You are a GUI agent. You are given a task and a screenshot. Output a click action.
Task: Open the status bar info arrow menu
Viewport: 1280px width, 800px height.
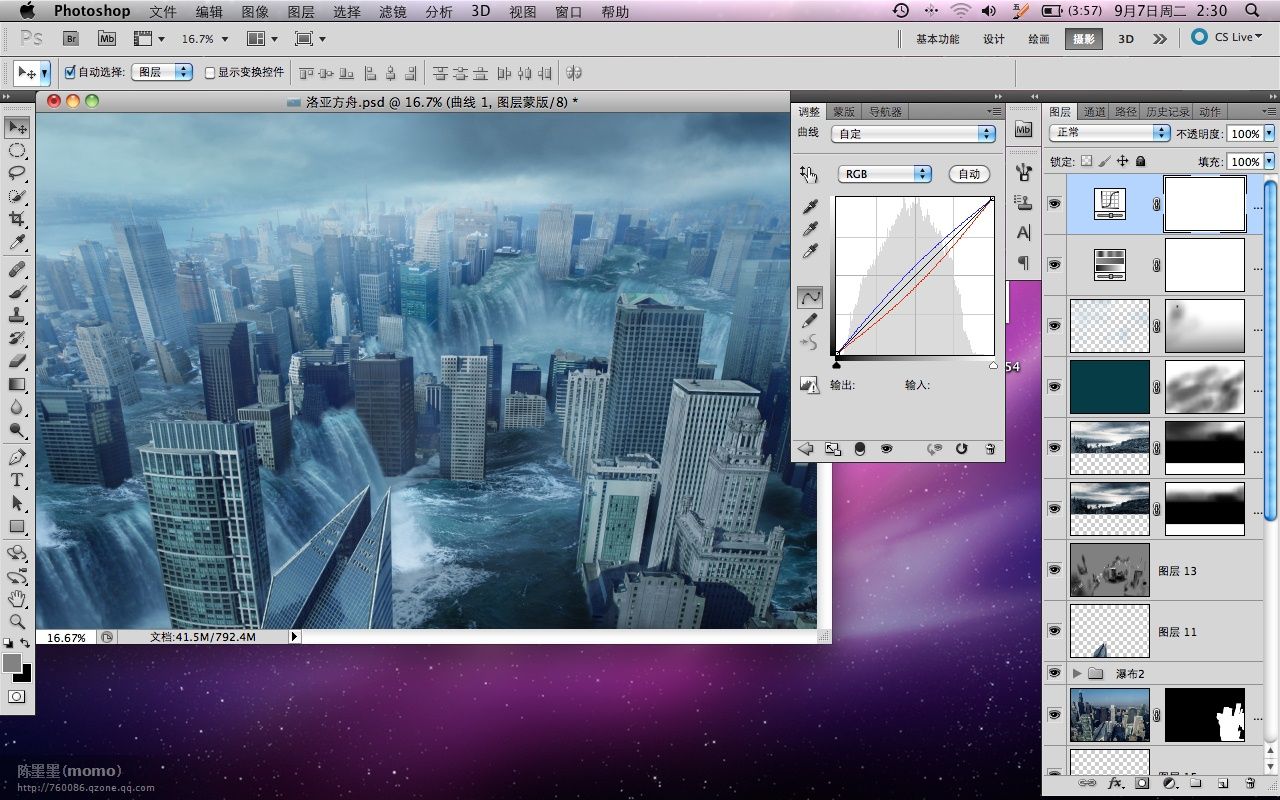tap(294, 636)
